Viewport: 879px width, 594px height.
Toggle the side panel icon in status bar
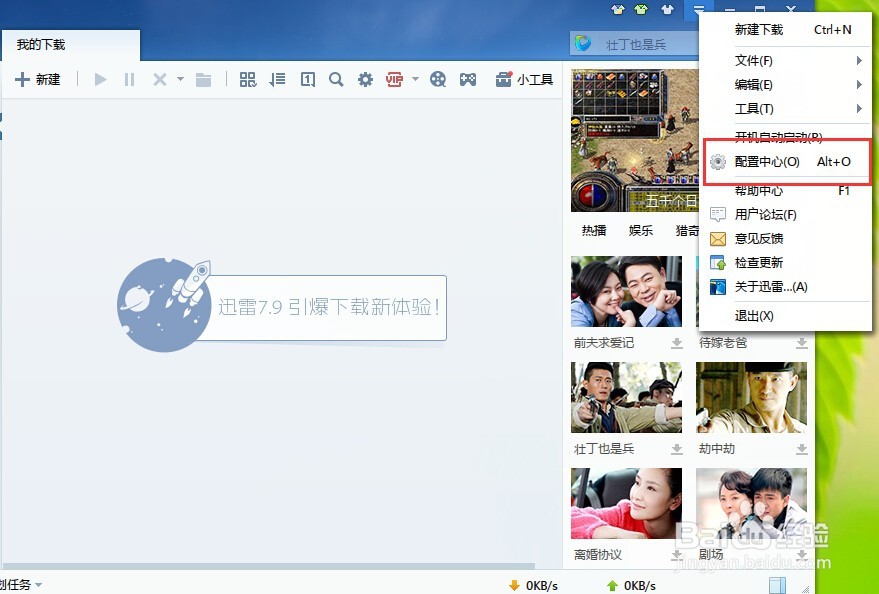(x=777, y=585)
